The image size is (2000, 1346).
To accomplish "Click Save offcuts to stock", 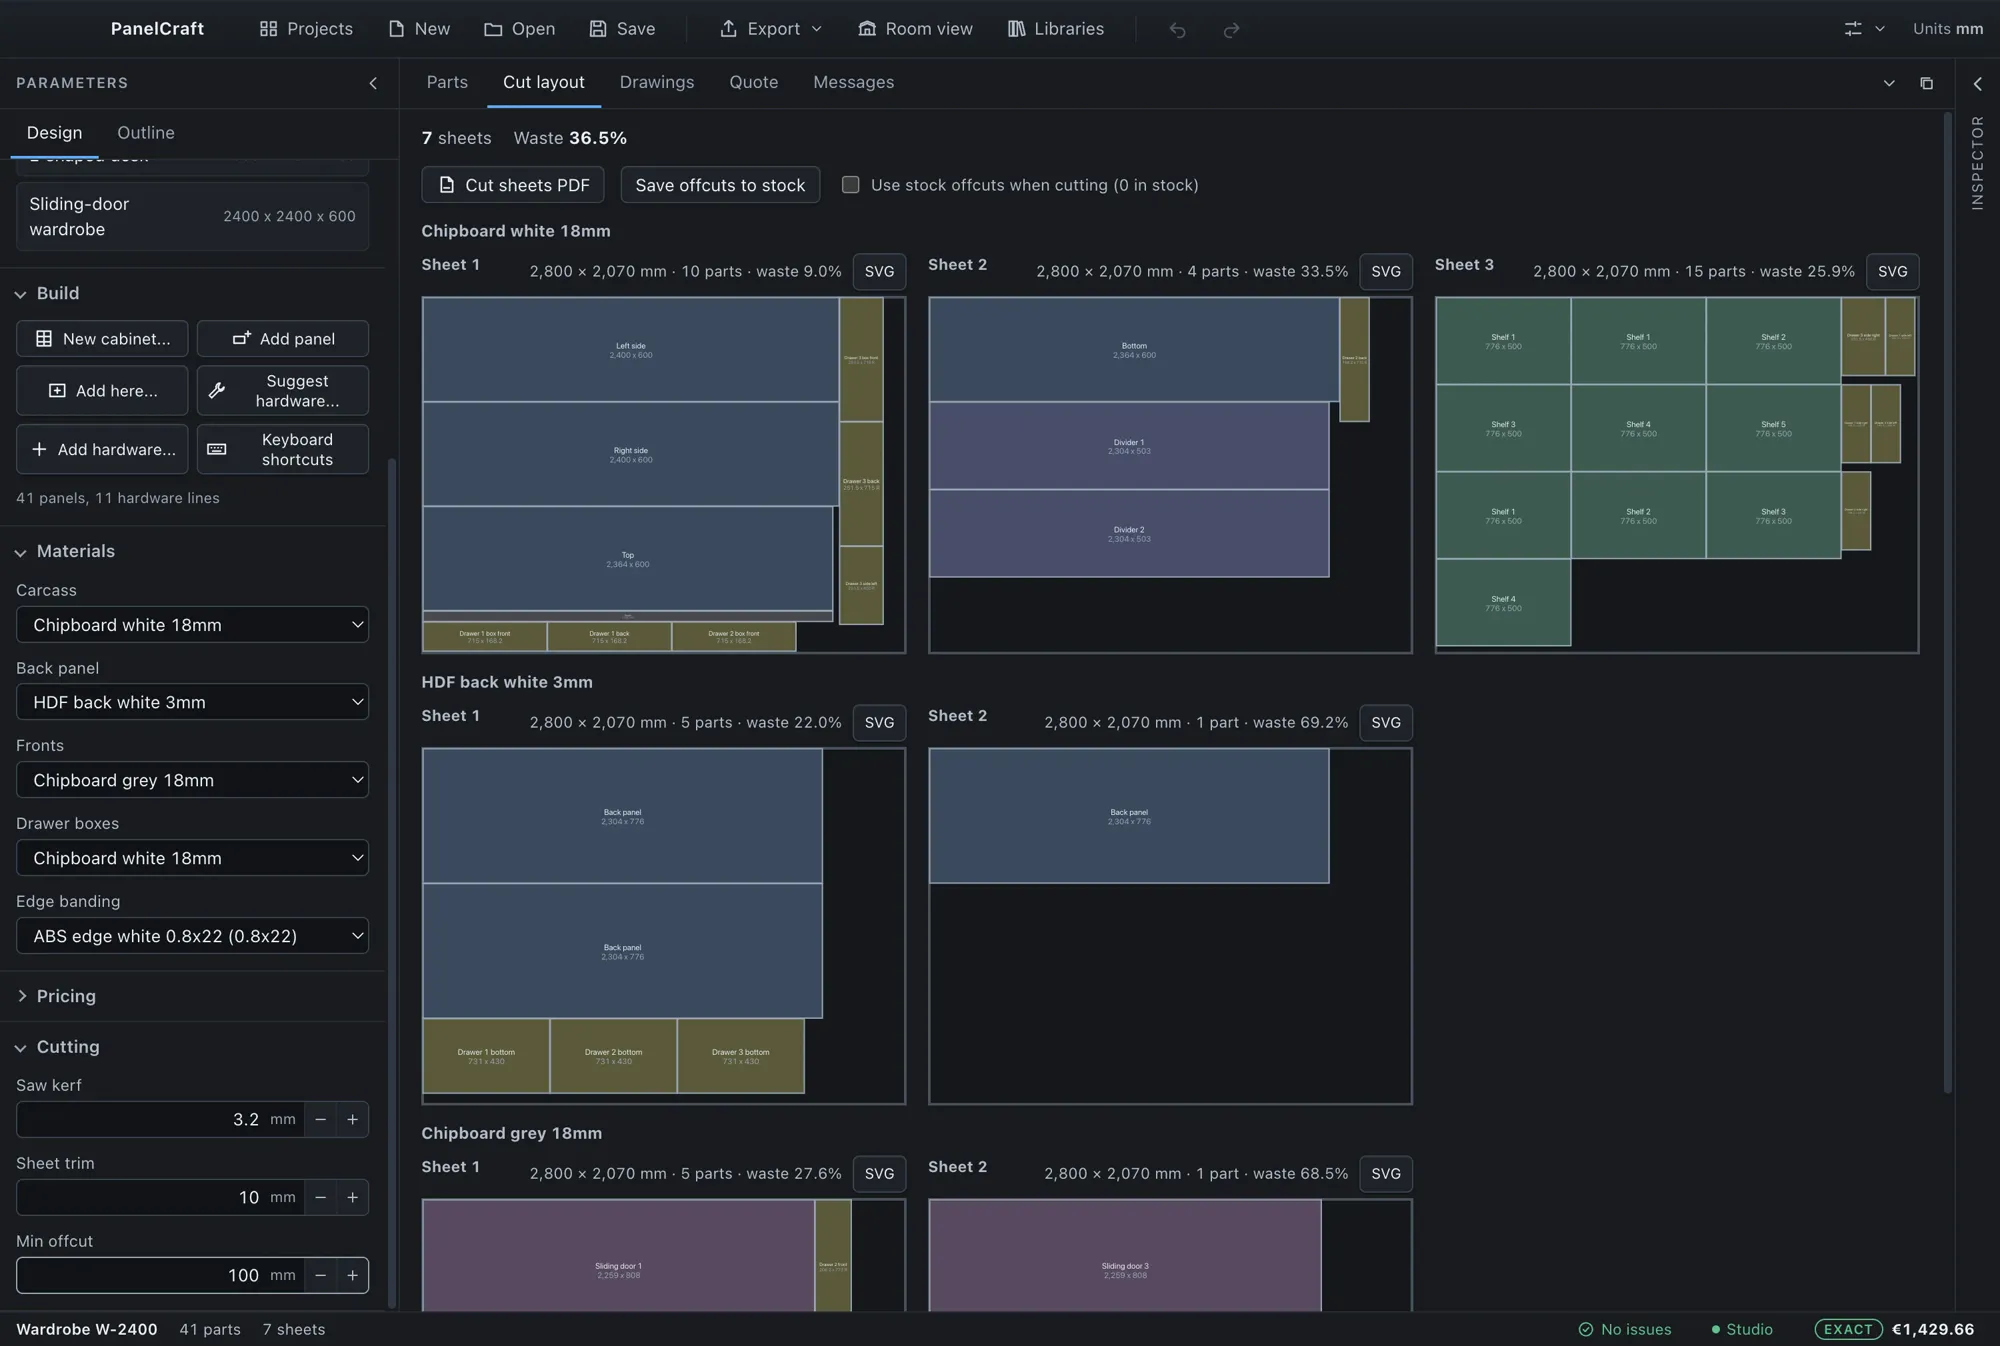I will coord(720,185).
